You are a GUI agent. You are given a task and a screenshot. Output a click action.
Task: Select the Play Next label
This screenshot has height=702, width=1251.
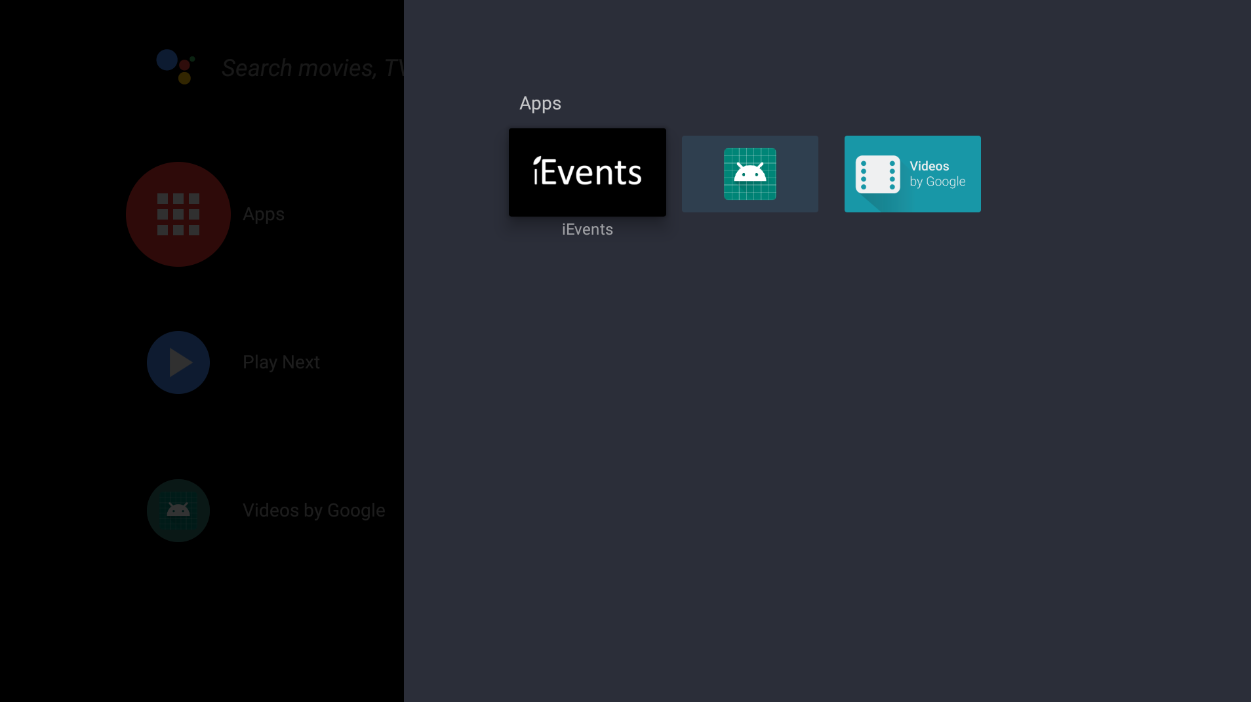coord(281,362)
